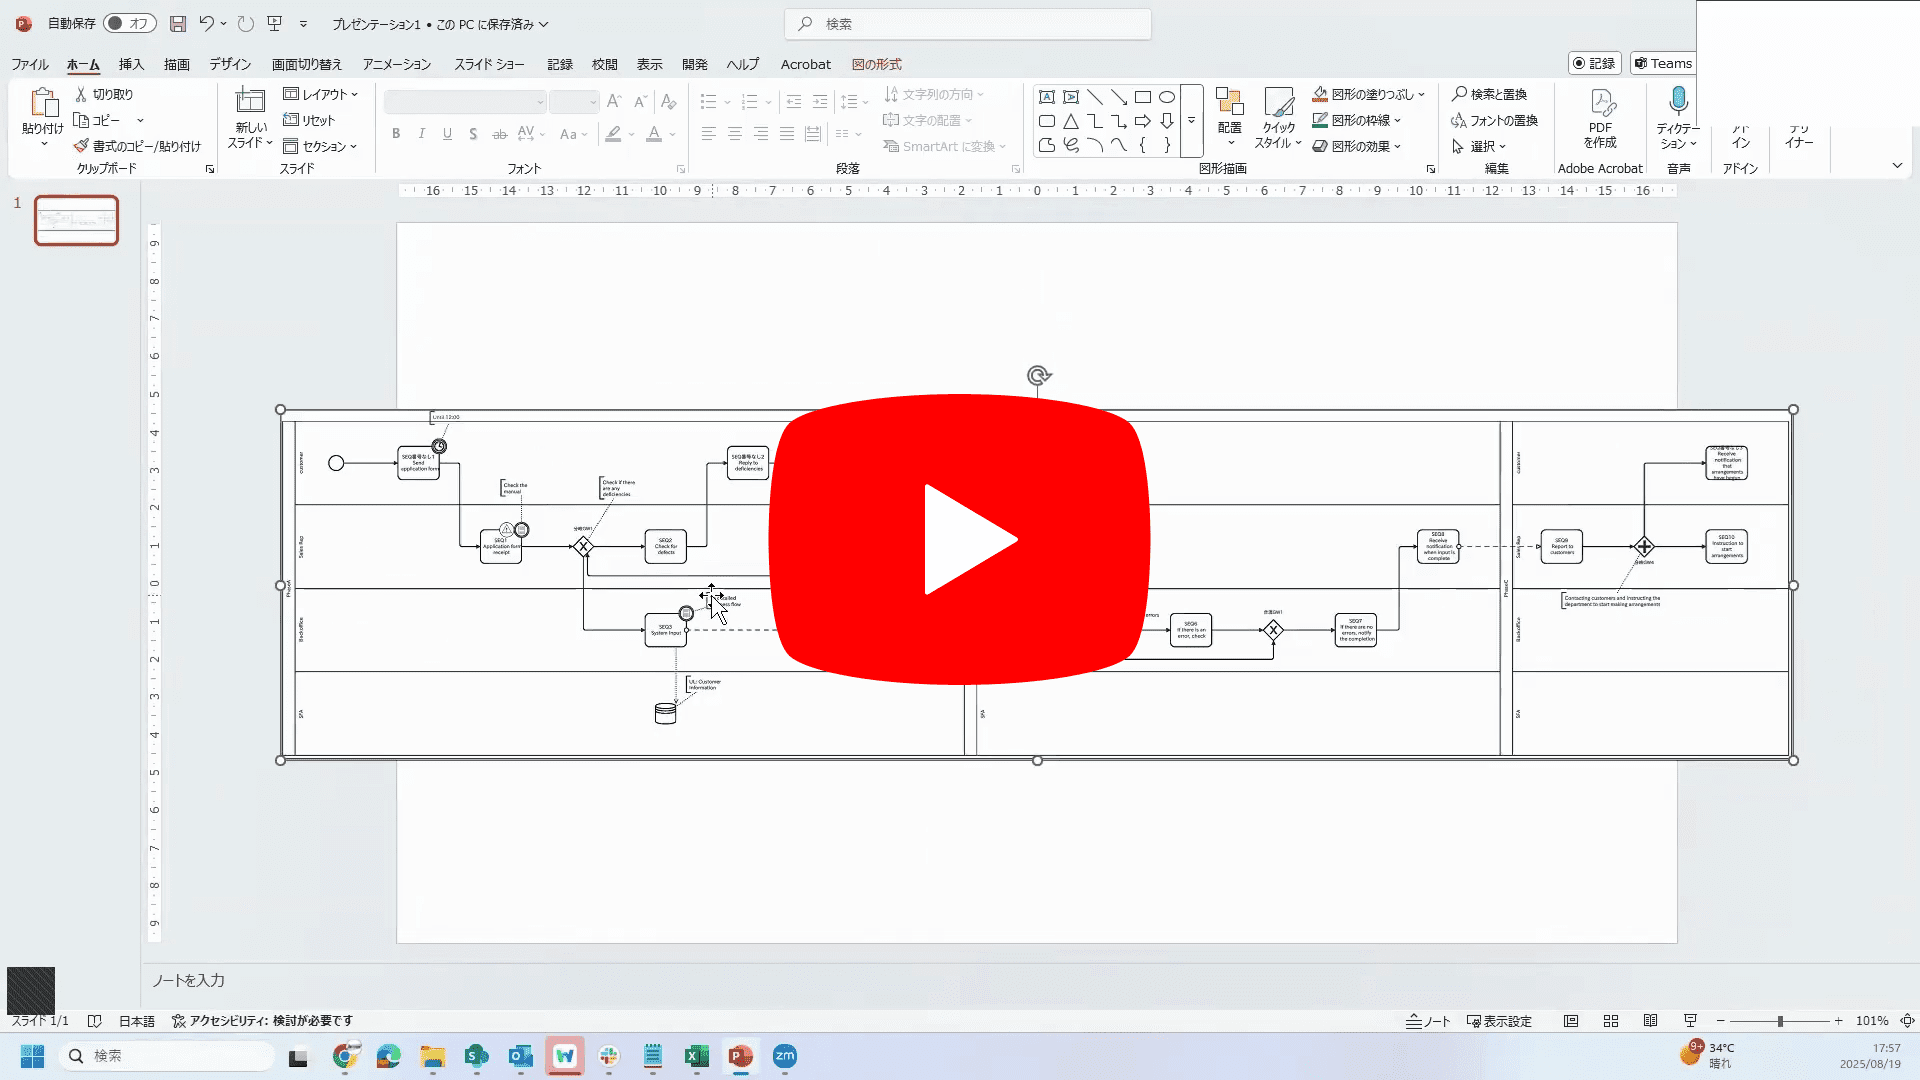The image size is (1920, 1080).
Task: Select the Oval shape in shapes gallery
Action: [x=1166, y=97]
